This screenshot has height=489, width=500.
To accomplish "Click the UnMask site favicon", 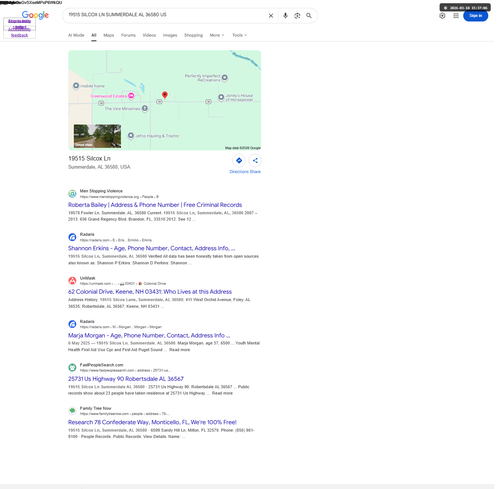I will (72, 280).
